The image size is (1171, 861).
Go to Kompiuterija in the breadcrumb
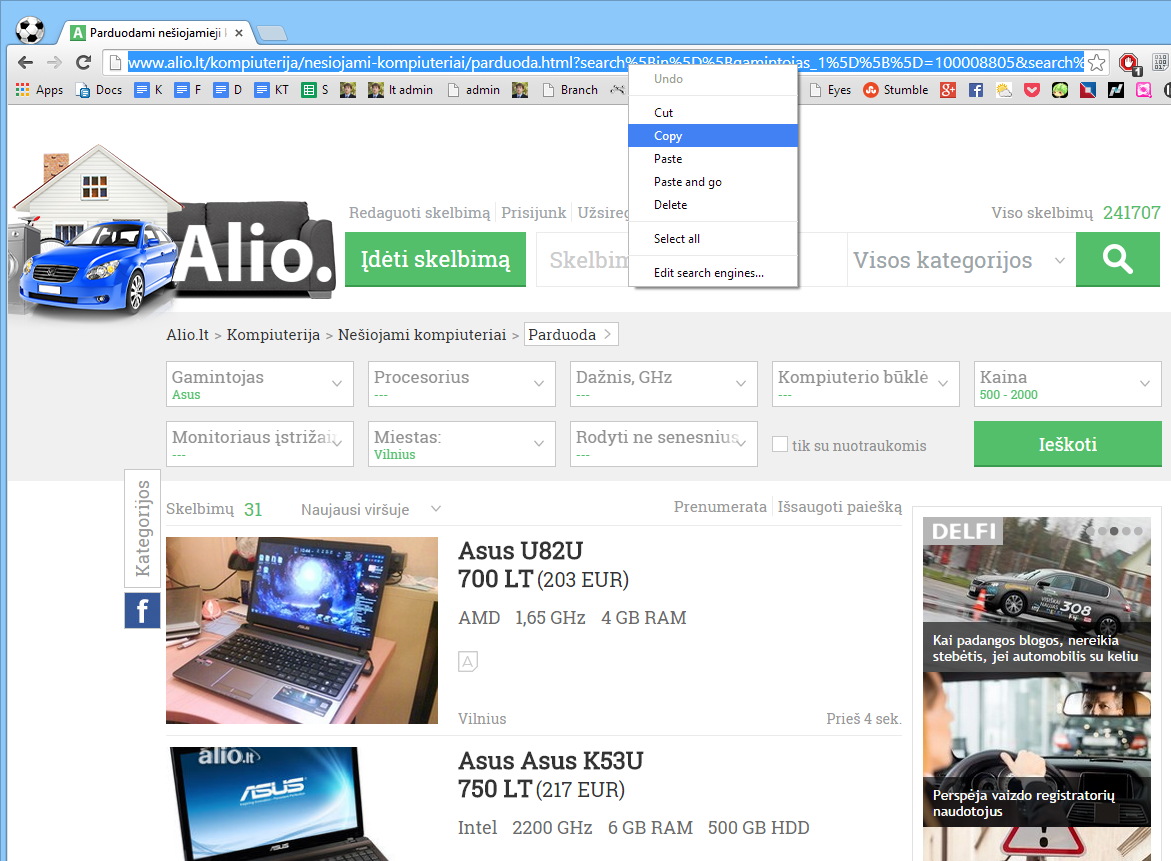click(x=273, y=335)
